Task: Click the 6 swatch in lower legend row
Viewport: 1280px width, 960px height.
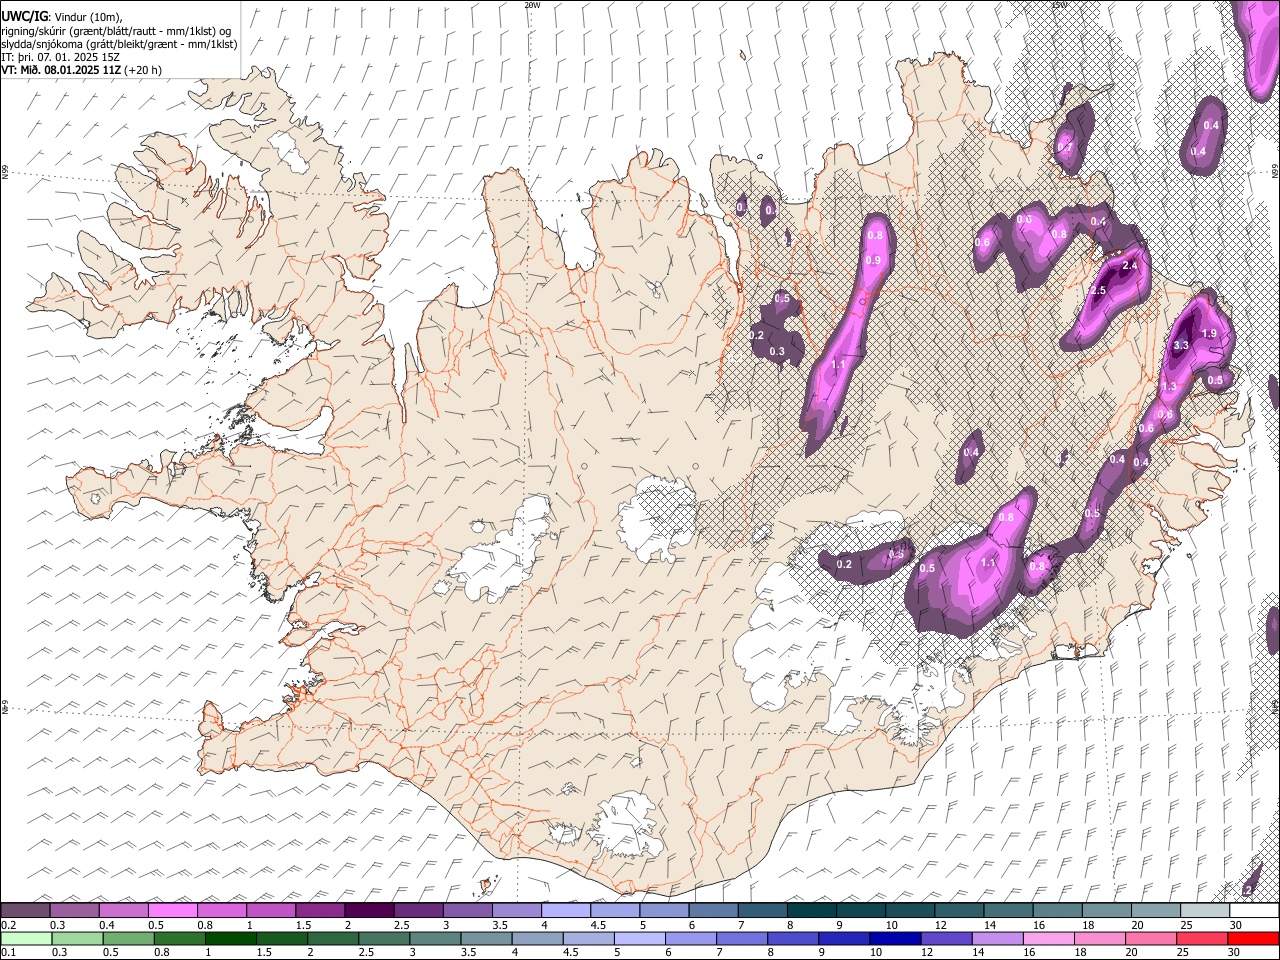Action: 690,938
